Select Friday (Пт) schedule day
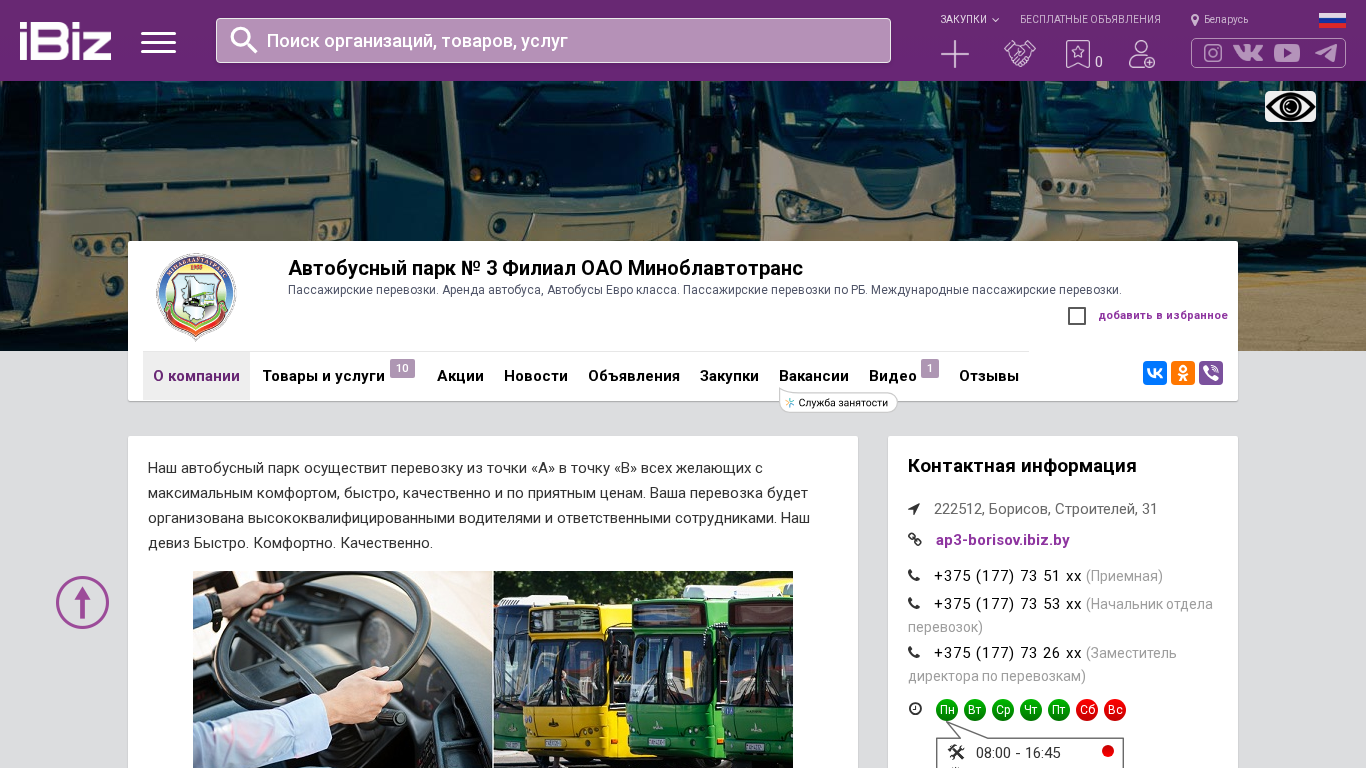Screen dimensions: 1366x768 point(1059,710)
